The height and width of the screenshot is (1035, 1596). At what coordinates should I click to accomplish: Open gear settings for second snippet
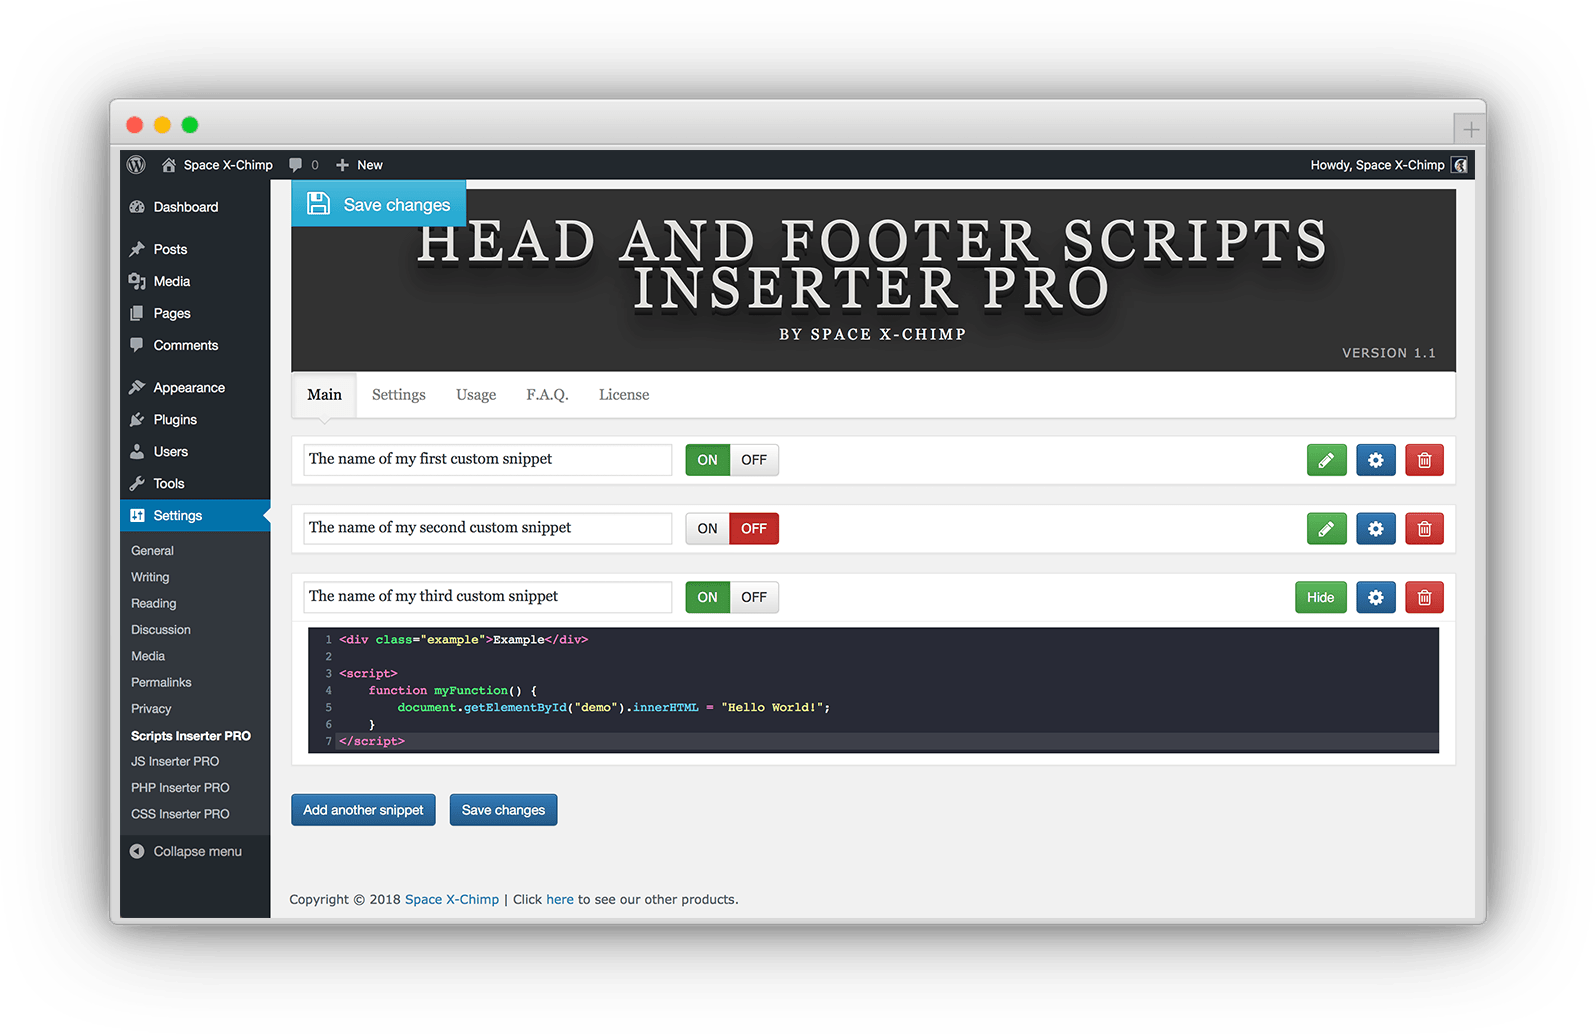(1375, 529)
